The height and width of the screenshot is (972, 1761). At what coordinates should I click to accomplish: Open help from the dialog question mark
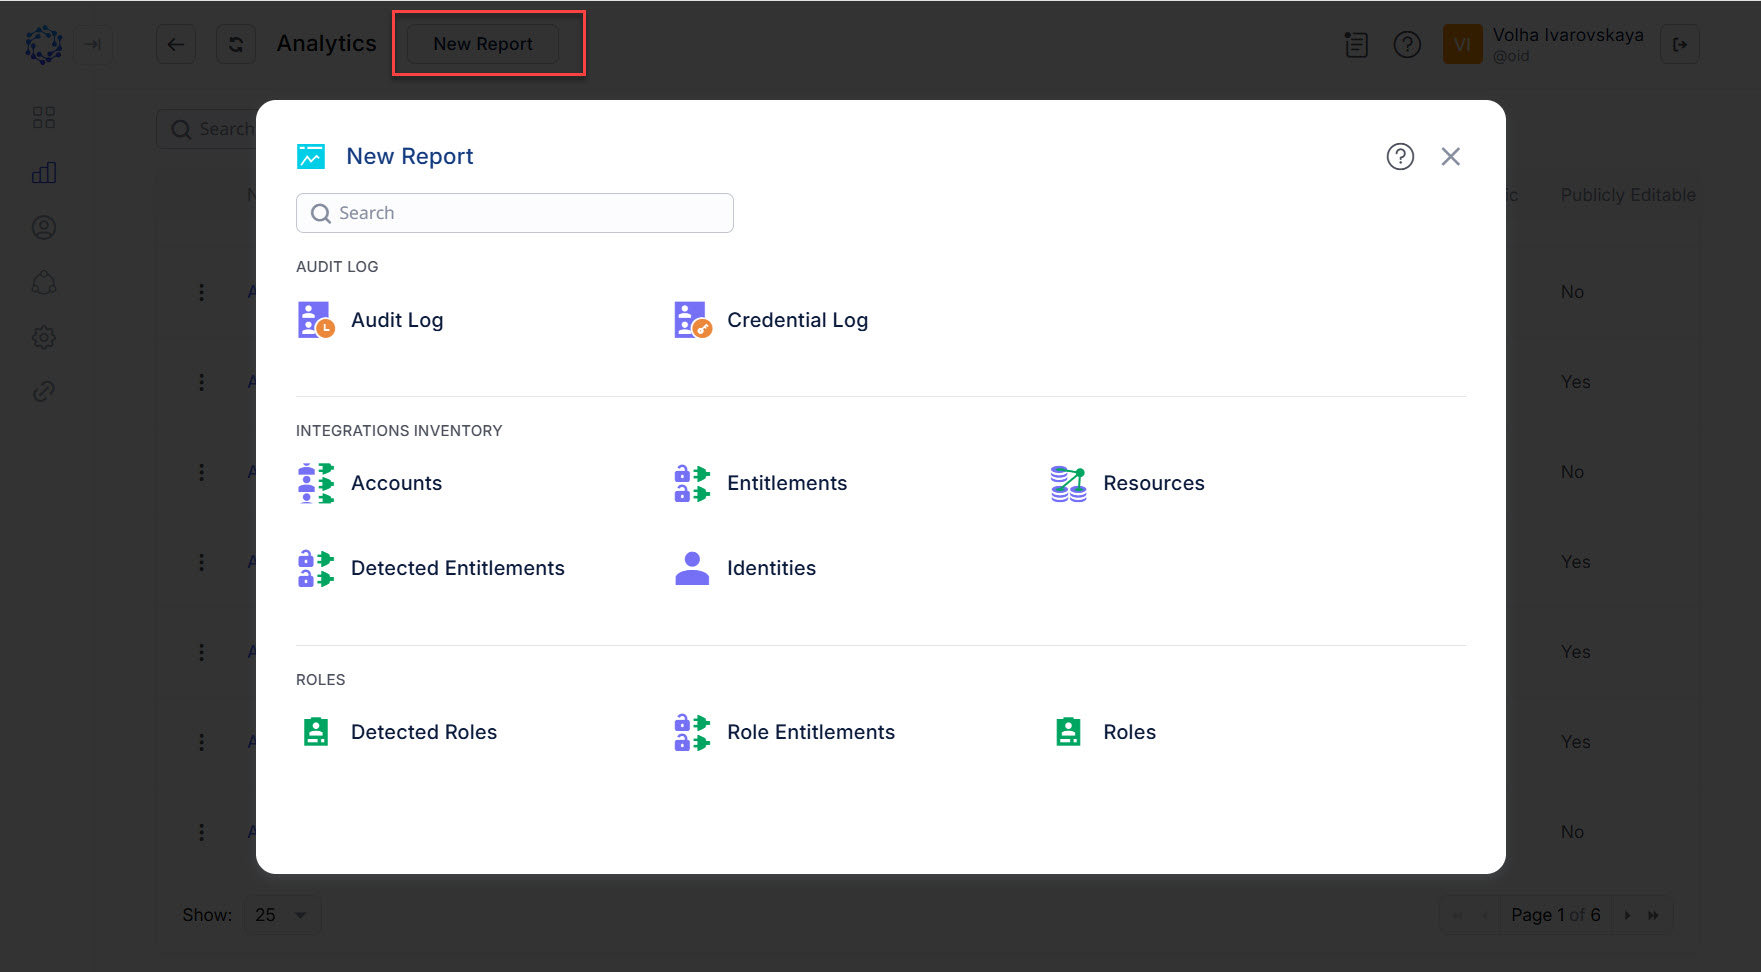(1400, 156)
